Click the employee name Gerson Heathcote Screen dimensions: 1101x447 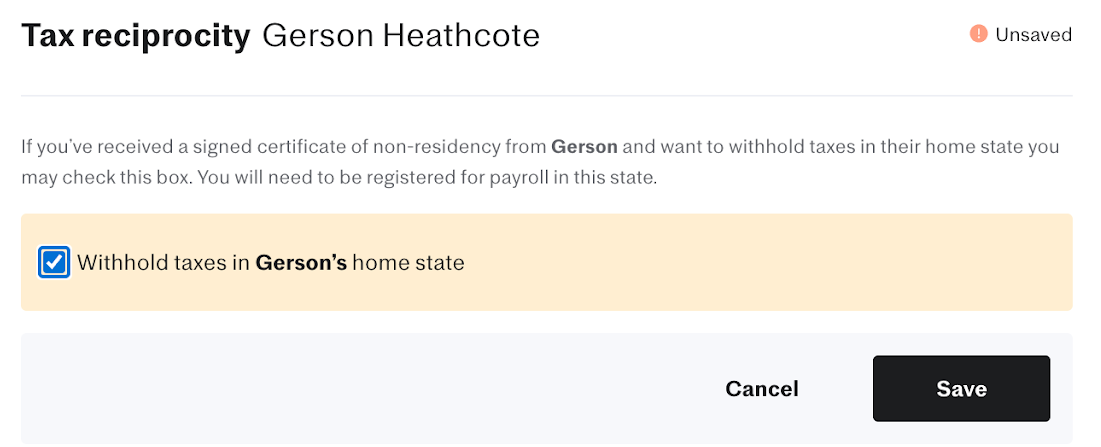click(400, 36)
